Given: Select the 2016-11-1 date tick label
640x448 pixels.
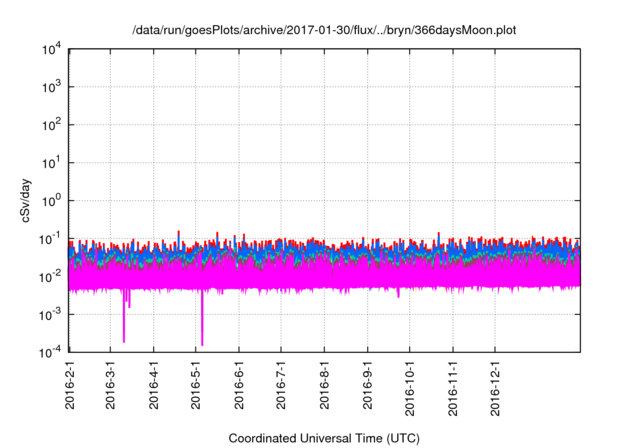Looking at the screenshot, I should (453, 390).
